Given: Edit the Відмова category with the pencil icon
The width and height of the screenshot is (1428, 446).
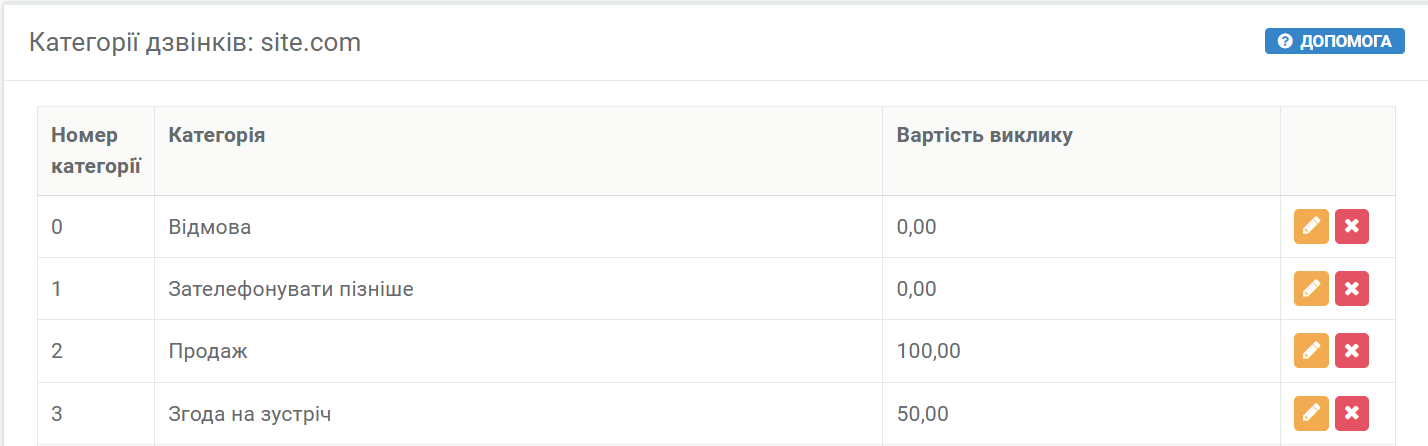Looking at the screenshot, I should click(1311, 227).
